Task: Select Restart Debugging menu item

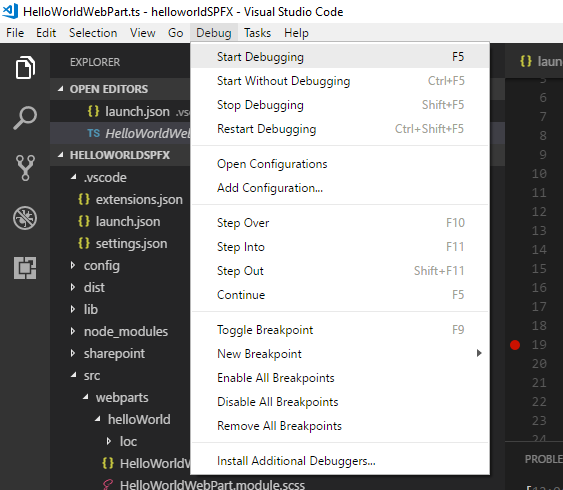Action: click(340, 129)
